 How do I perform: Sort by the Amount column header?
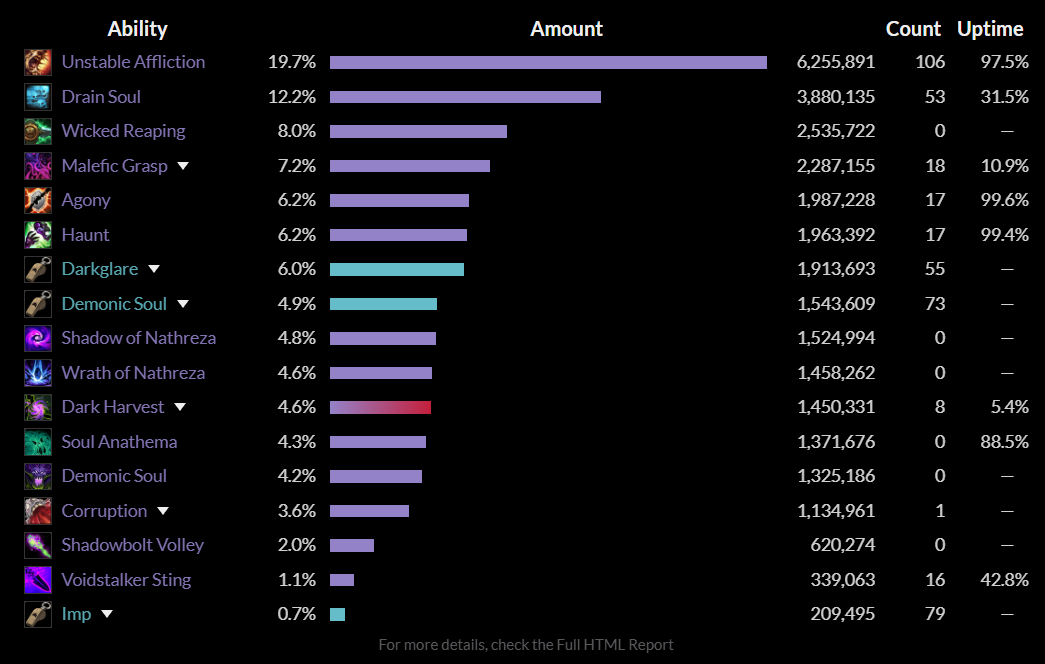[566, 29]
